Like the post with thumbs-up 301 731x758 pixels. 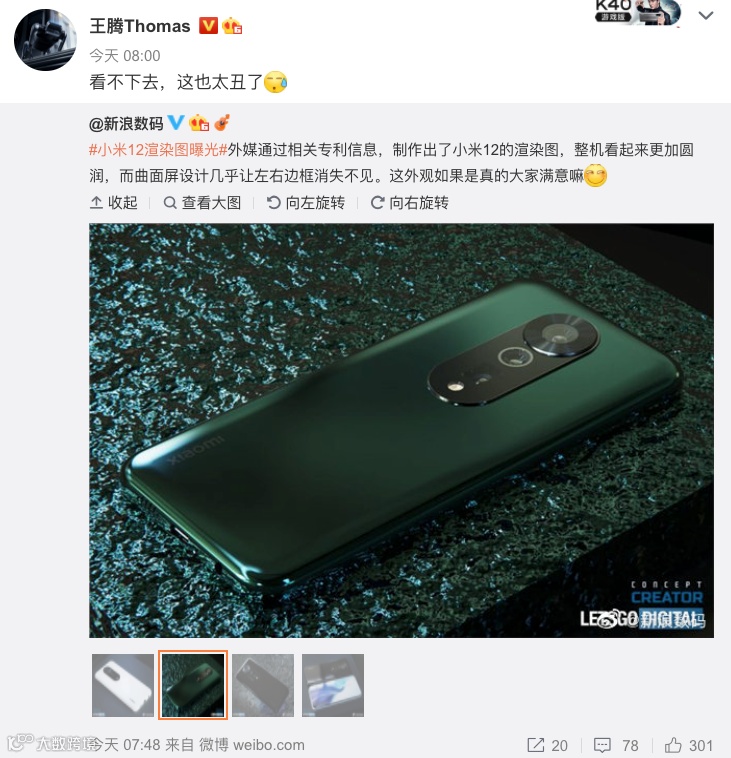point(688,745)
